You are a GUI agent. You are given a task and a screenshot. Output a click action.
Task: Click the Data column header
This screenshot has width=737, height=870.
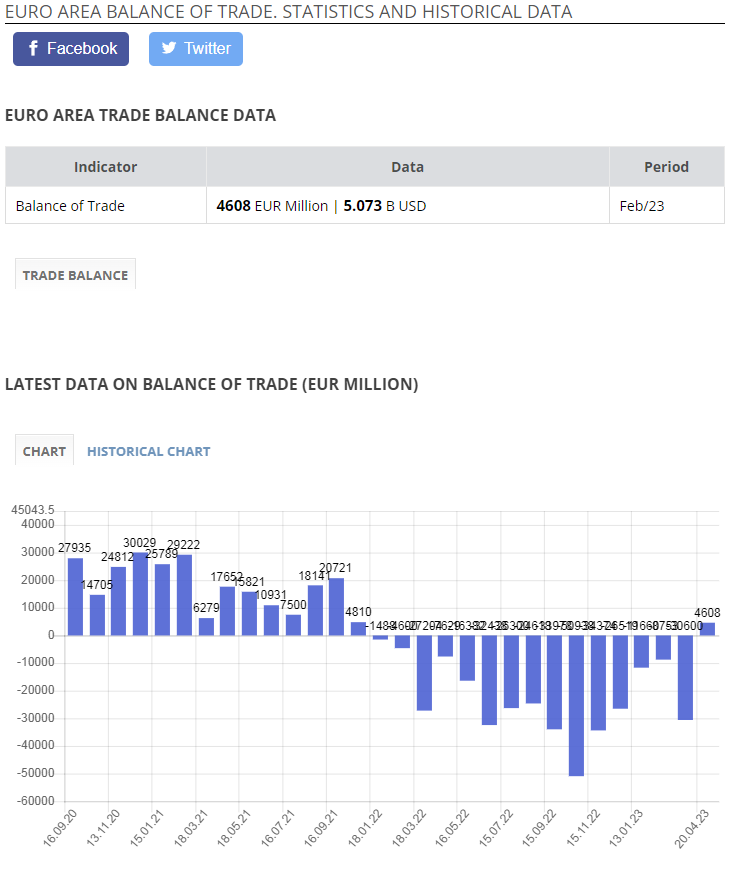407,166
